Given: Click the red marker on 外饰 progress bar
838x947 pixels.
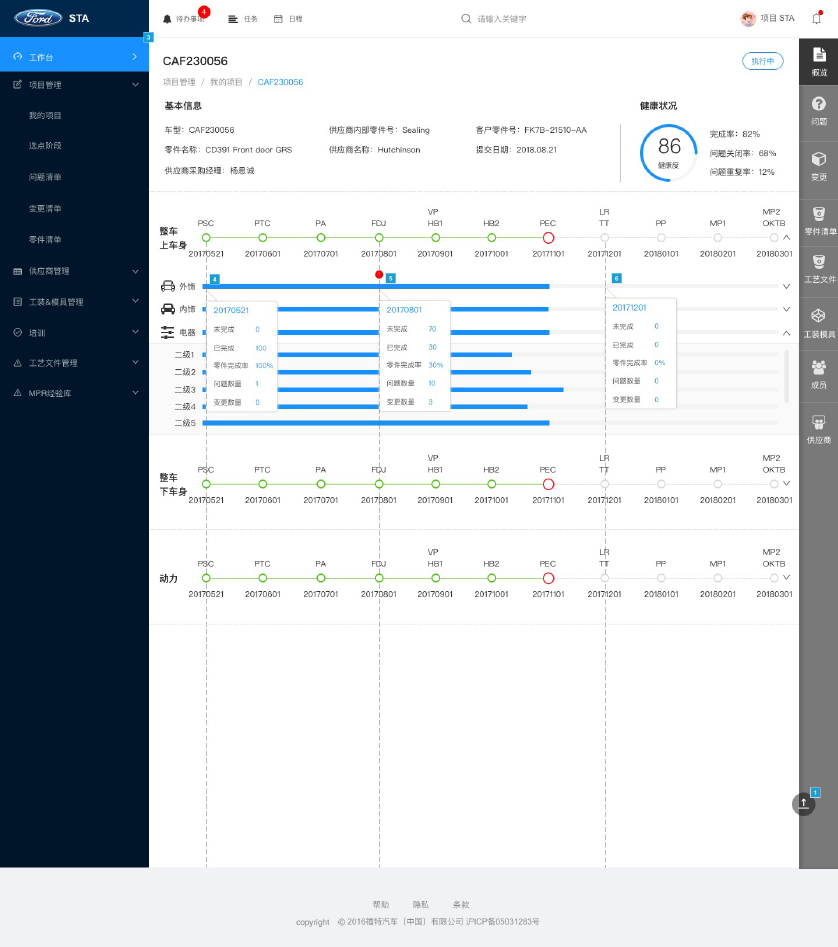Looking at the screenshot, I should point(379,274).
